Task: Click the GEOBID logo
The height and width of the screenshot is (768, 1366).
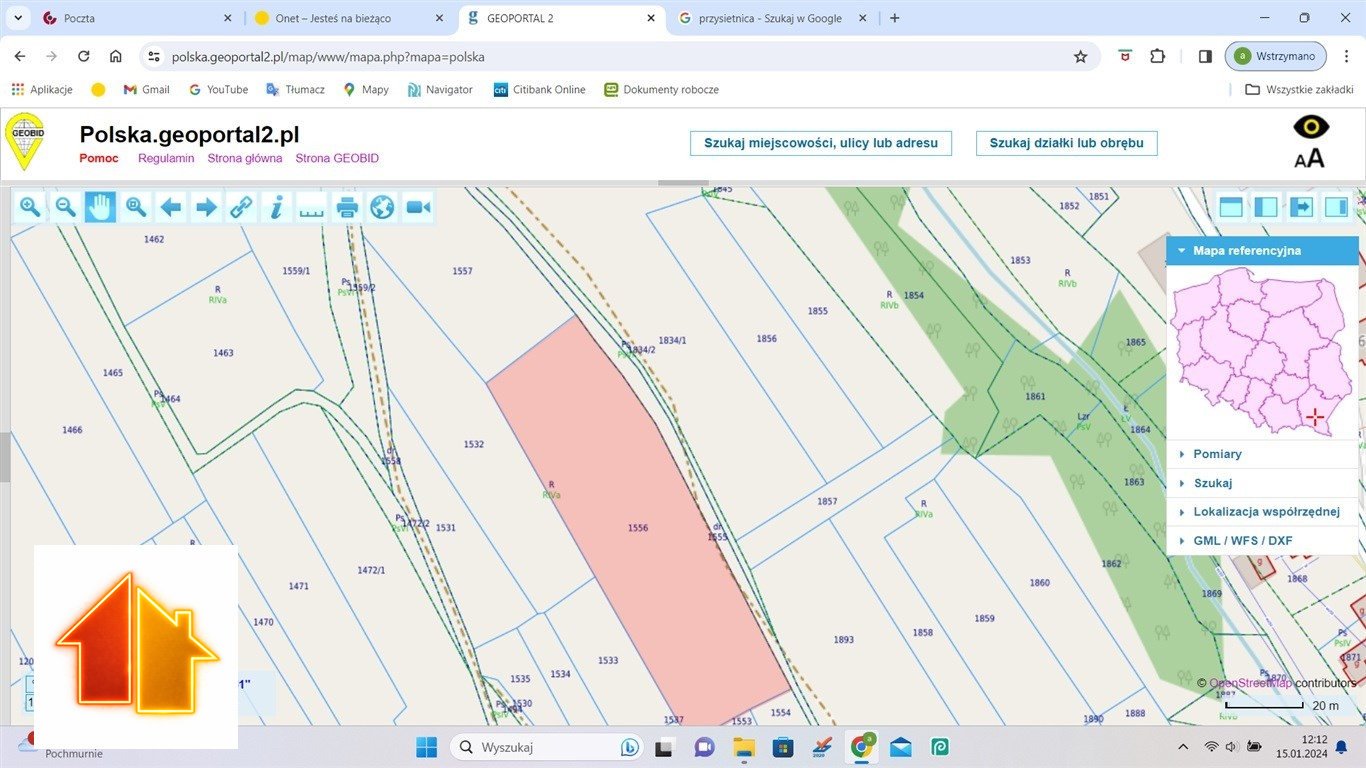Action: [24, 142]
